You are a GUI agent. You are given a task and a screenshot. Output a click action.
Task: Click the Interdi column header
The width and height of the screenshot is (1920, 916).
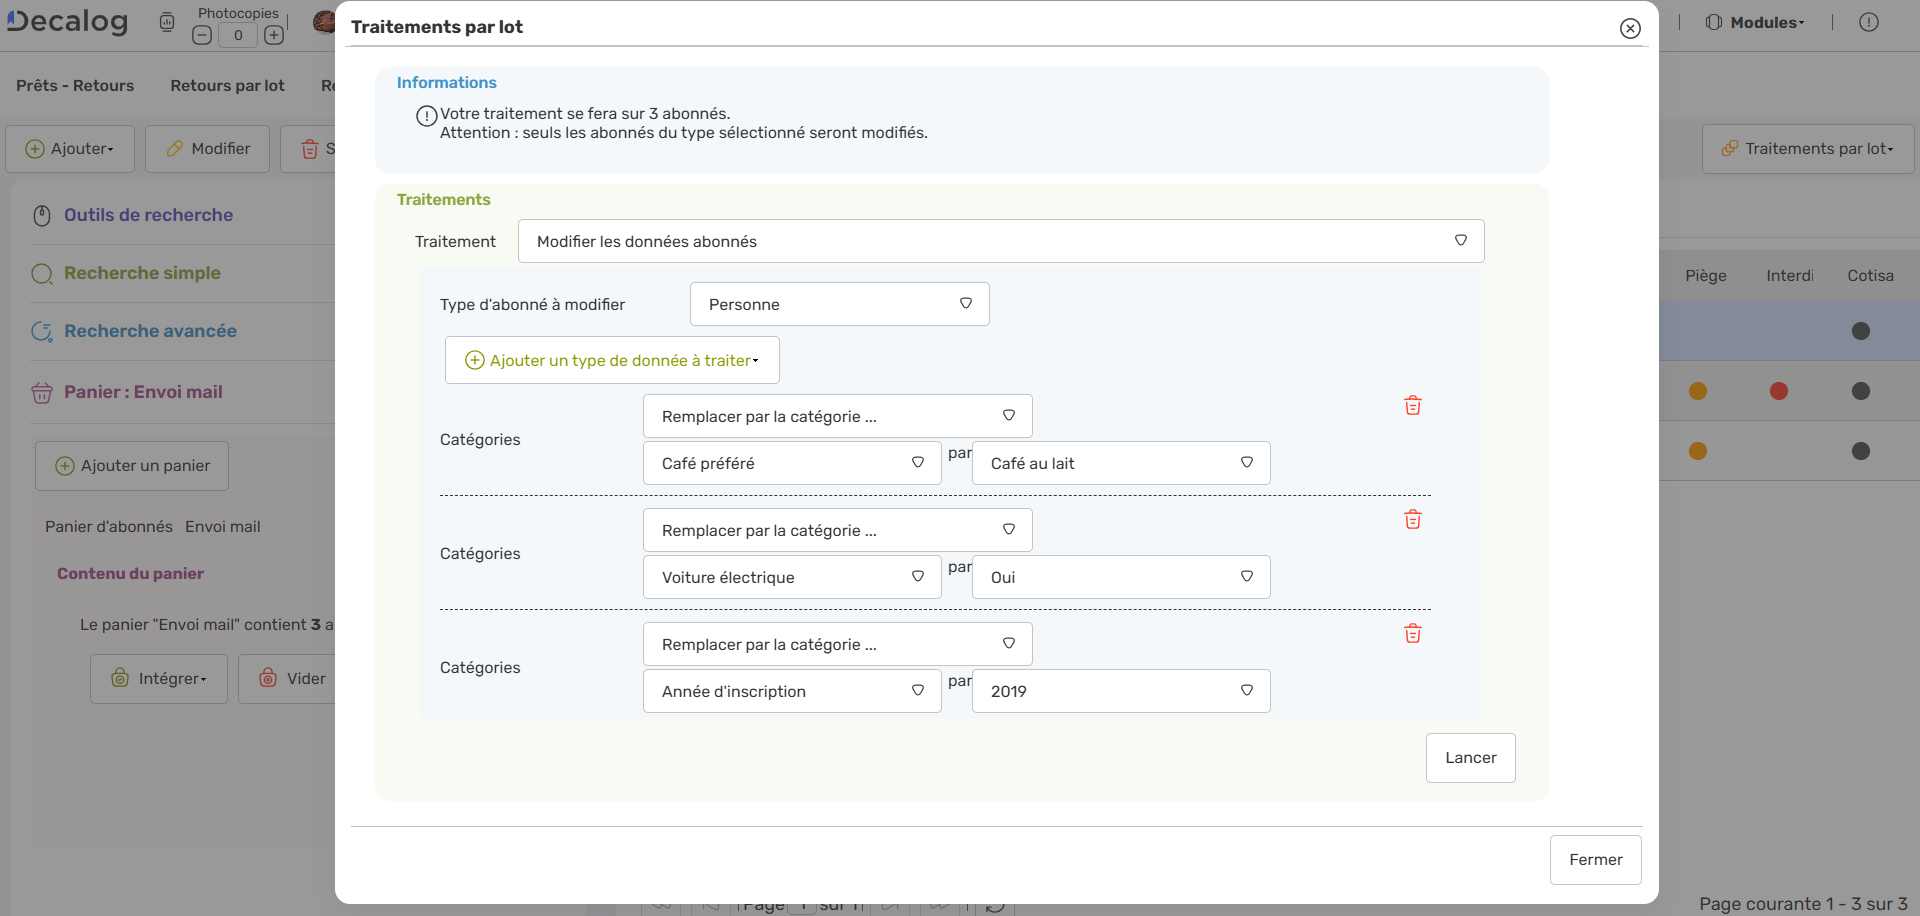click(1790, 276)
